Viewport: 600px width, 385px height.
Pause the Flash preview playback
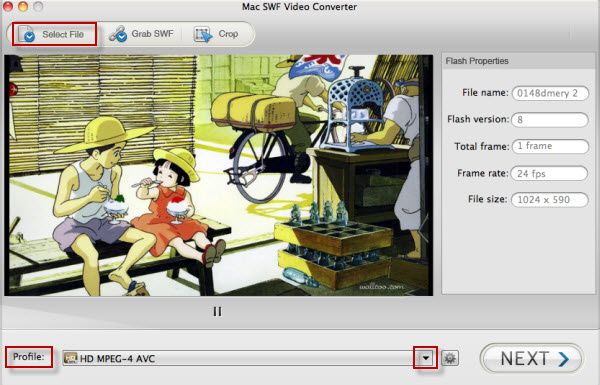(217, 312)
